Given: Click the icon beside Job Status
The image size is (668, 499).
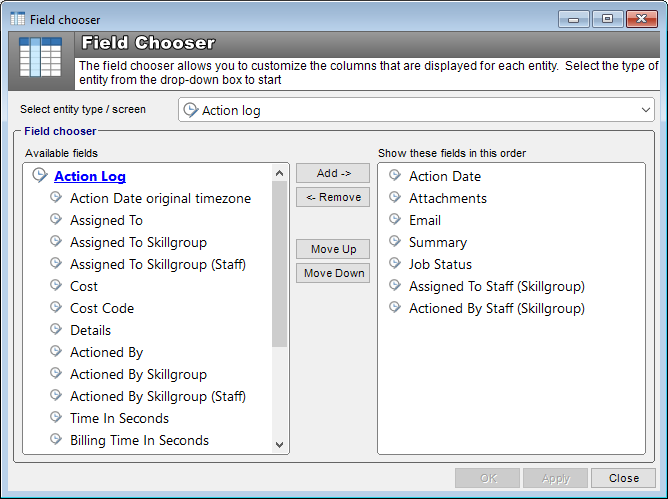Looking at the screenshot, I should [395, 263].
